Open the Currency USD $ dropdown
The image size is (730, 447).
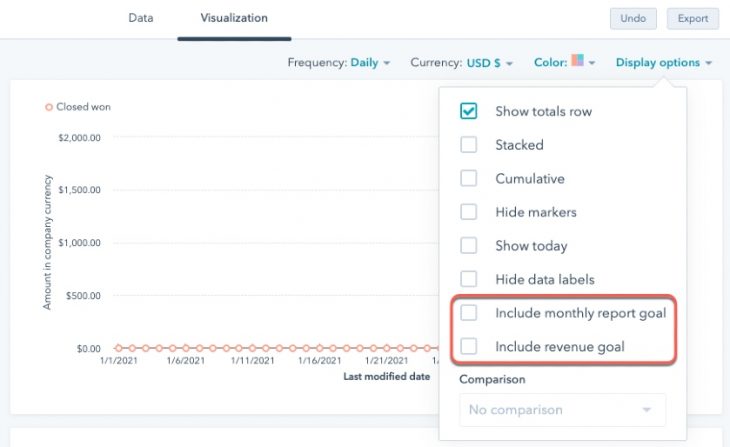[x=489, y=63]
